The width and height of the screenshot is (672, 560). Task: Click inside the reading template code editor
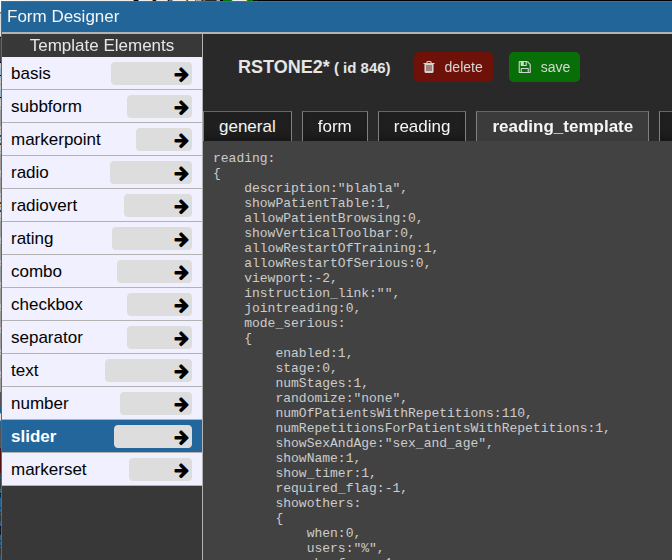click(x=450, y=350)
